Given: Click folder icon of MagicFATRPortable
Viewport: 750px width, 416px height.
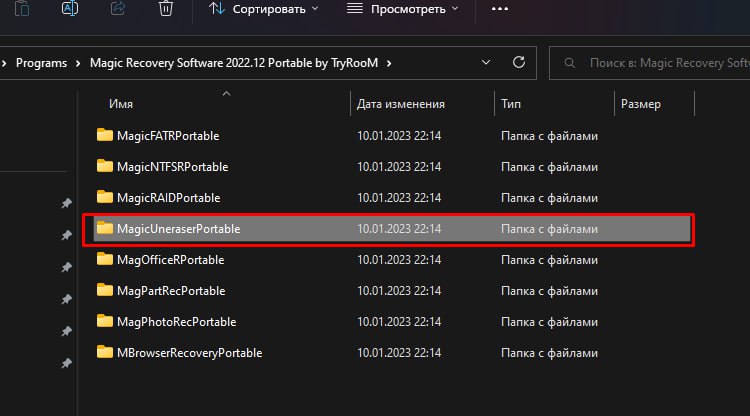Looking at the screenshot, I should click(105, 135).
